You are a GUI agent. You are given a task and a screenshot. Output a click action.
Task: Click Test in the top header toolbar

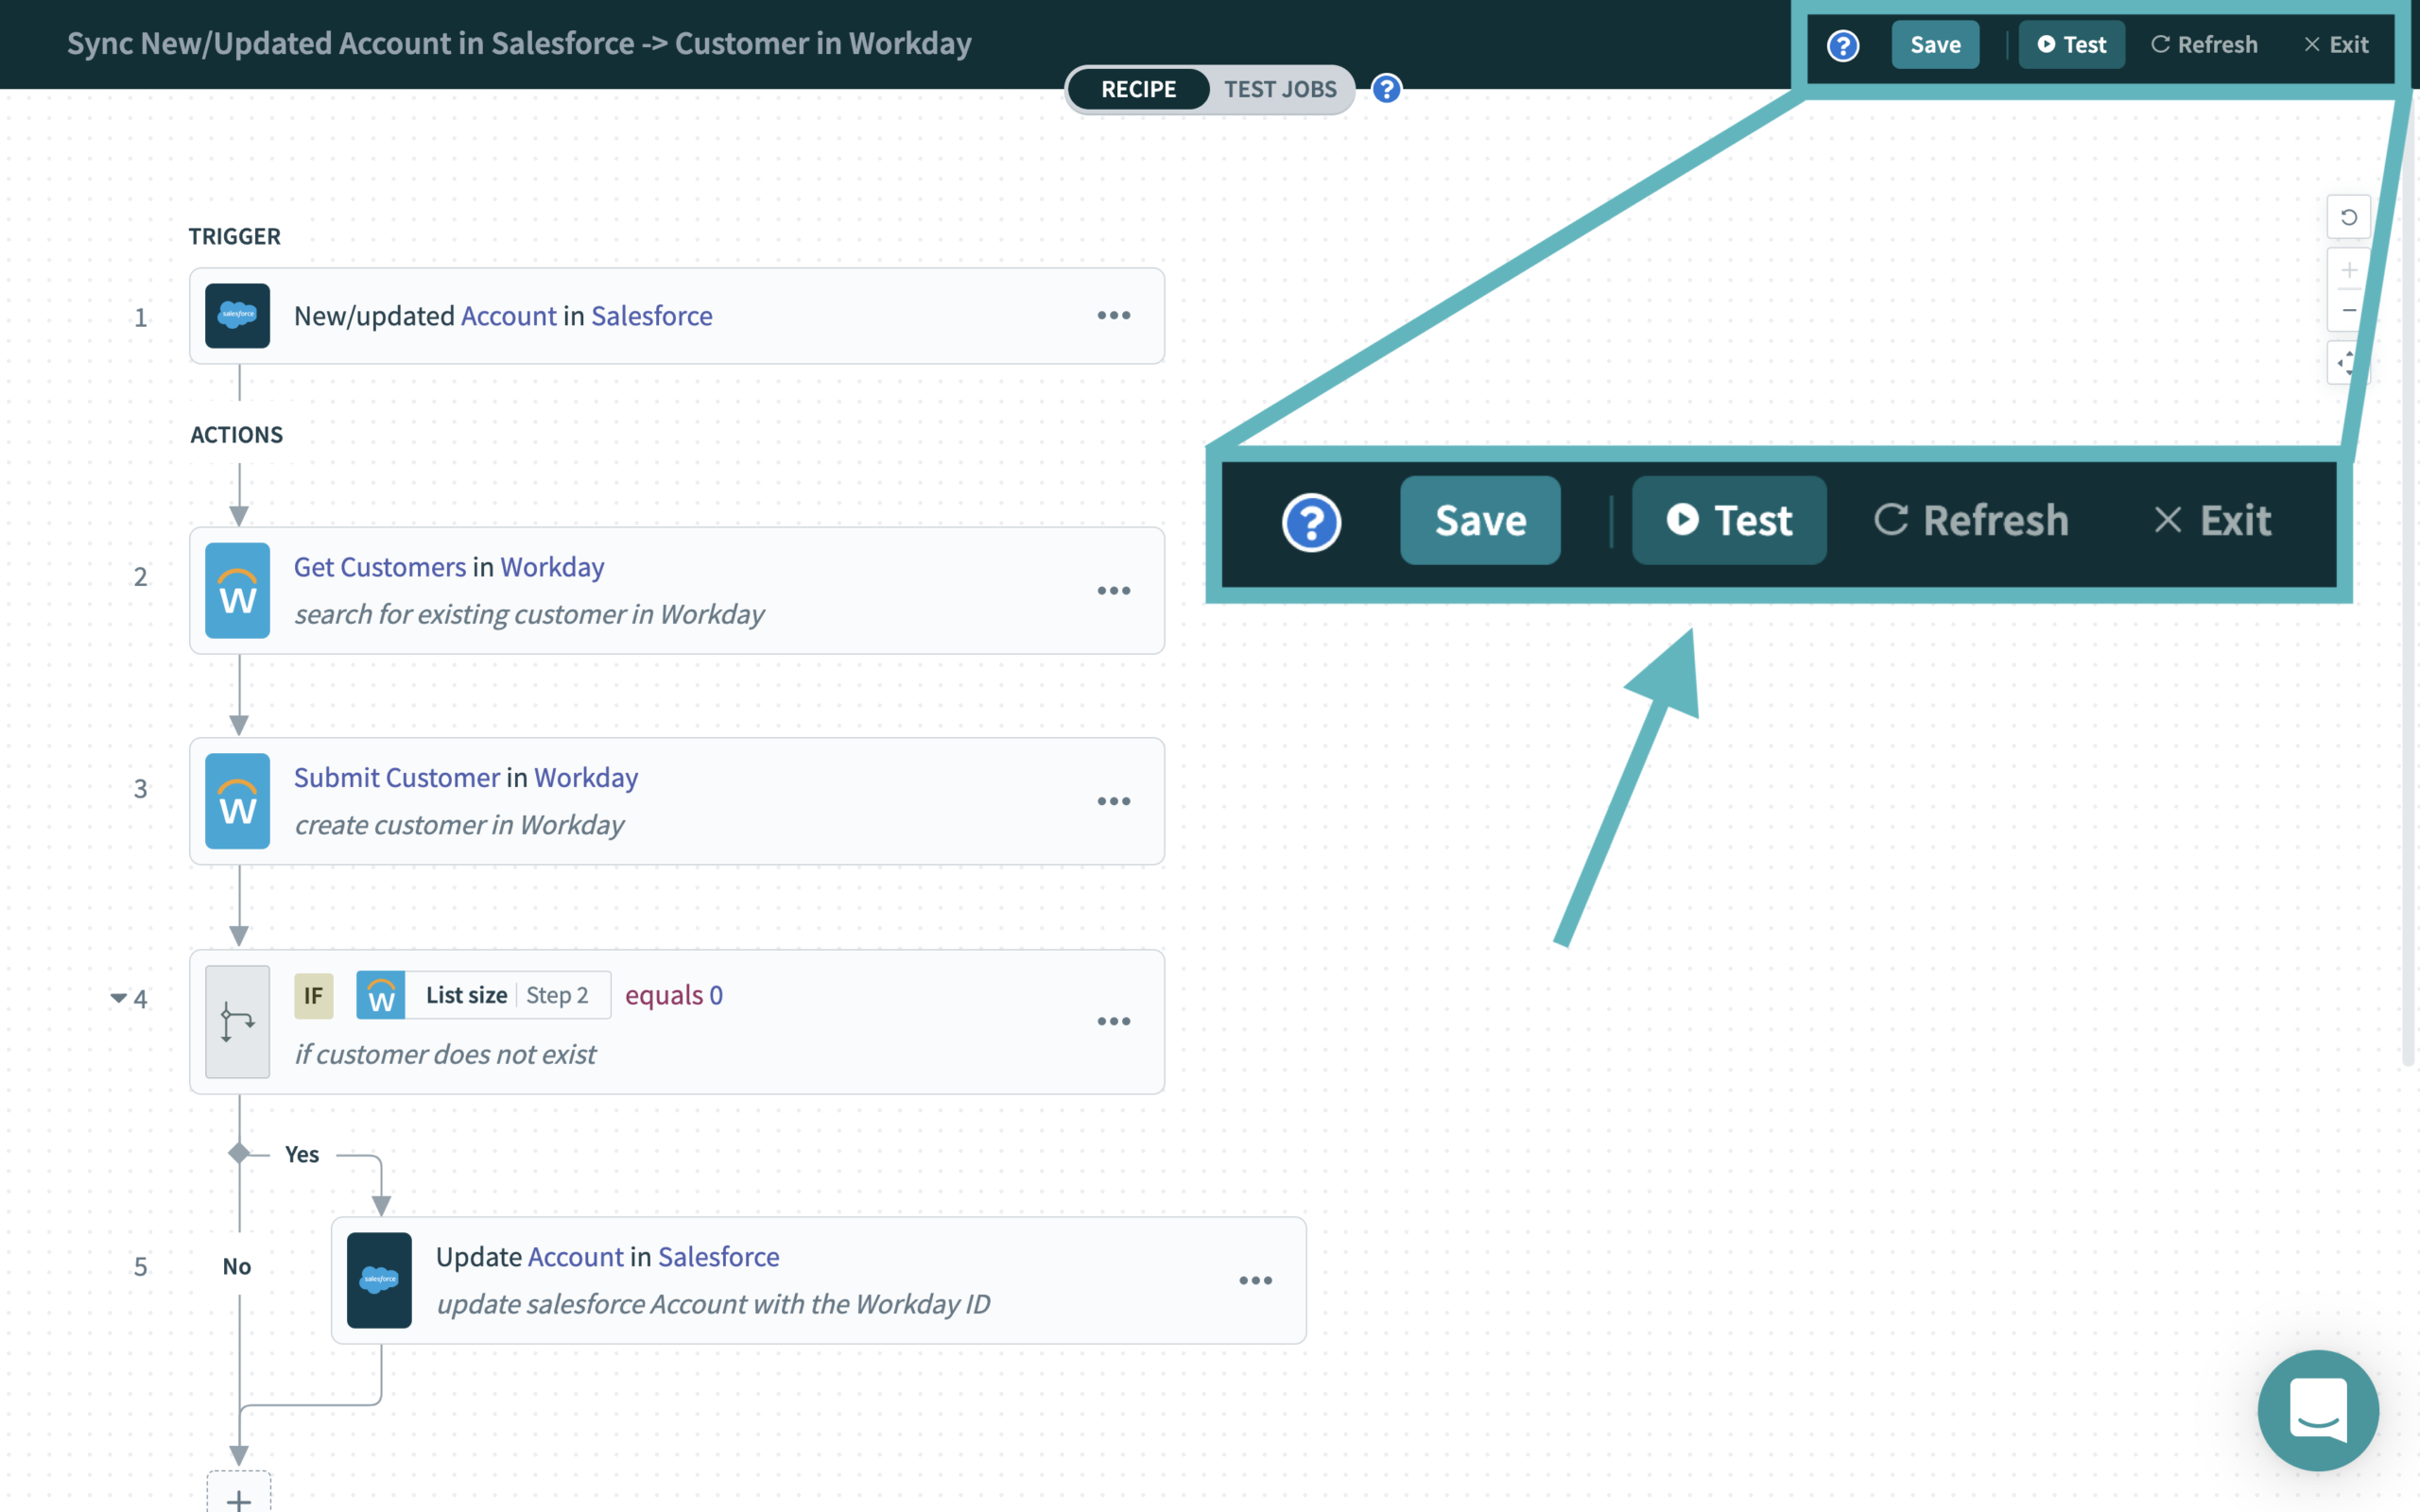[x=2071, y=45]
